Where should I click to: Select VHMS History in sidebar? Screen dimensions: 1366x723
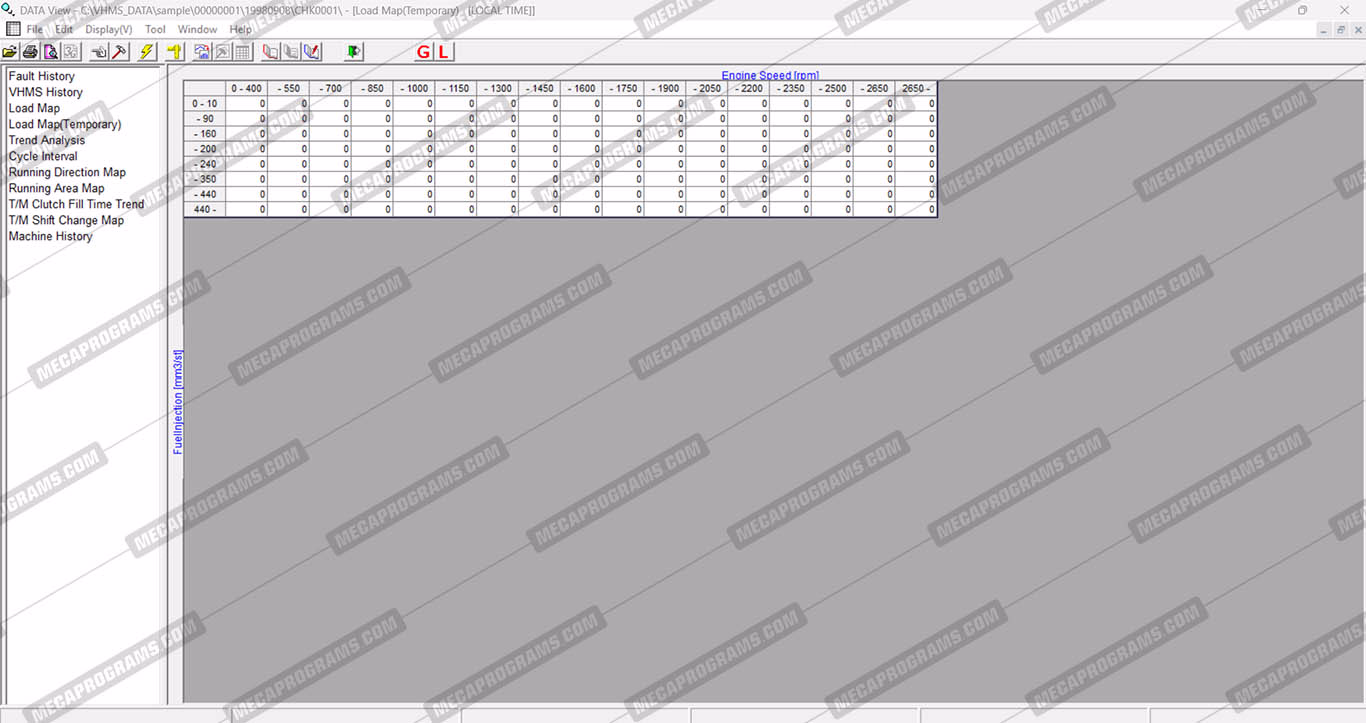pyautogui.click(x=46, y=92)
